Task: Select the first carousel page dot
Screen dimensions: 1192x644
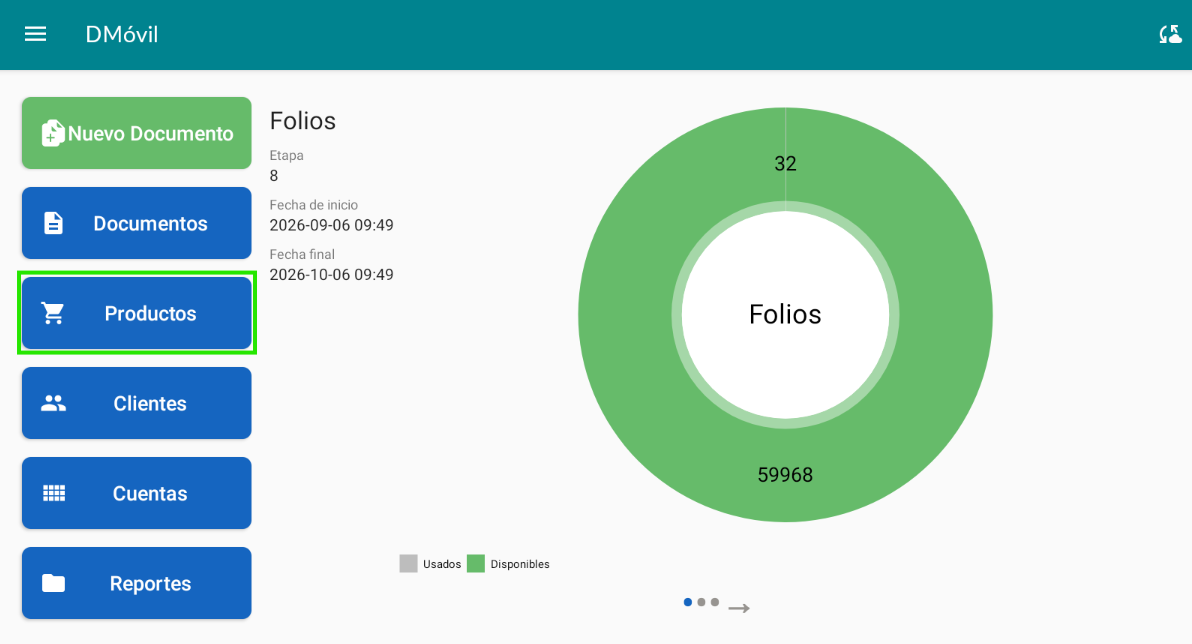Action: pos(688,602)
